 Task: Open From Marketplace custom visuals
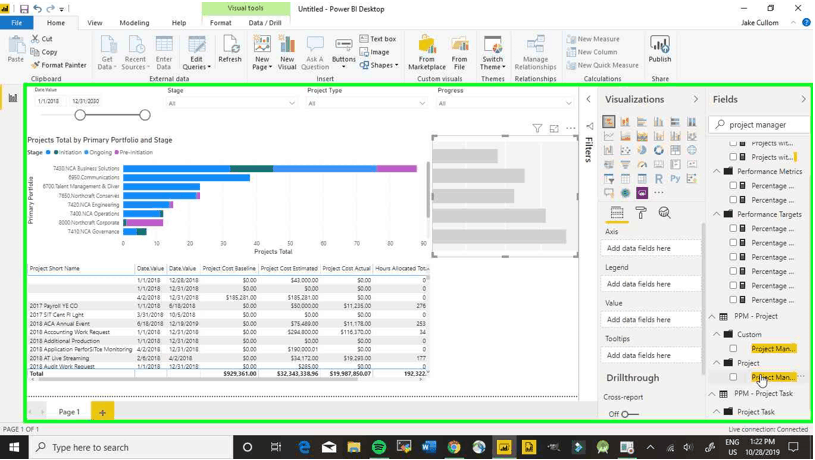(x=427, y=52)
